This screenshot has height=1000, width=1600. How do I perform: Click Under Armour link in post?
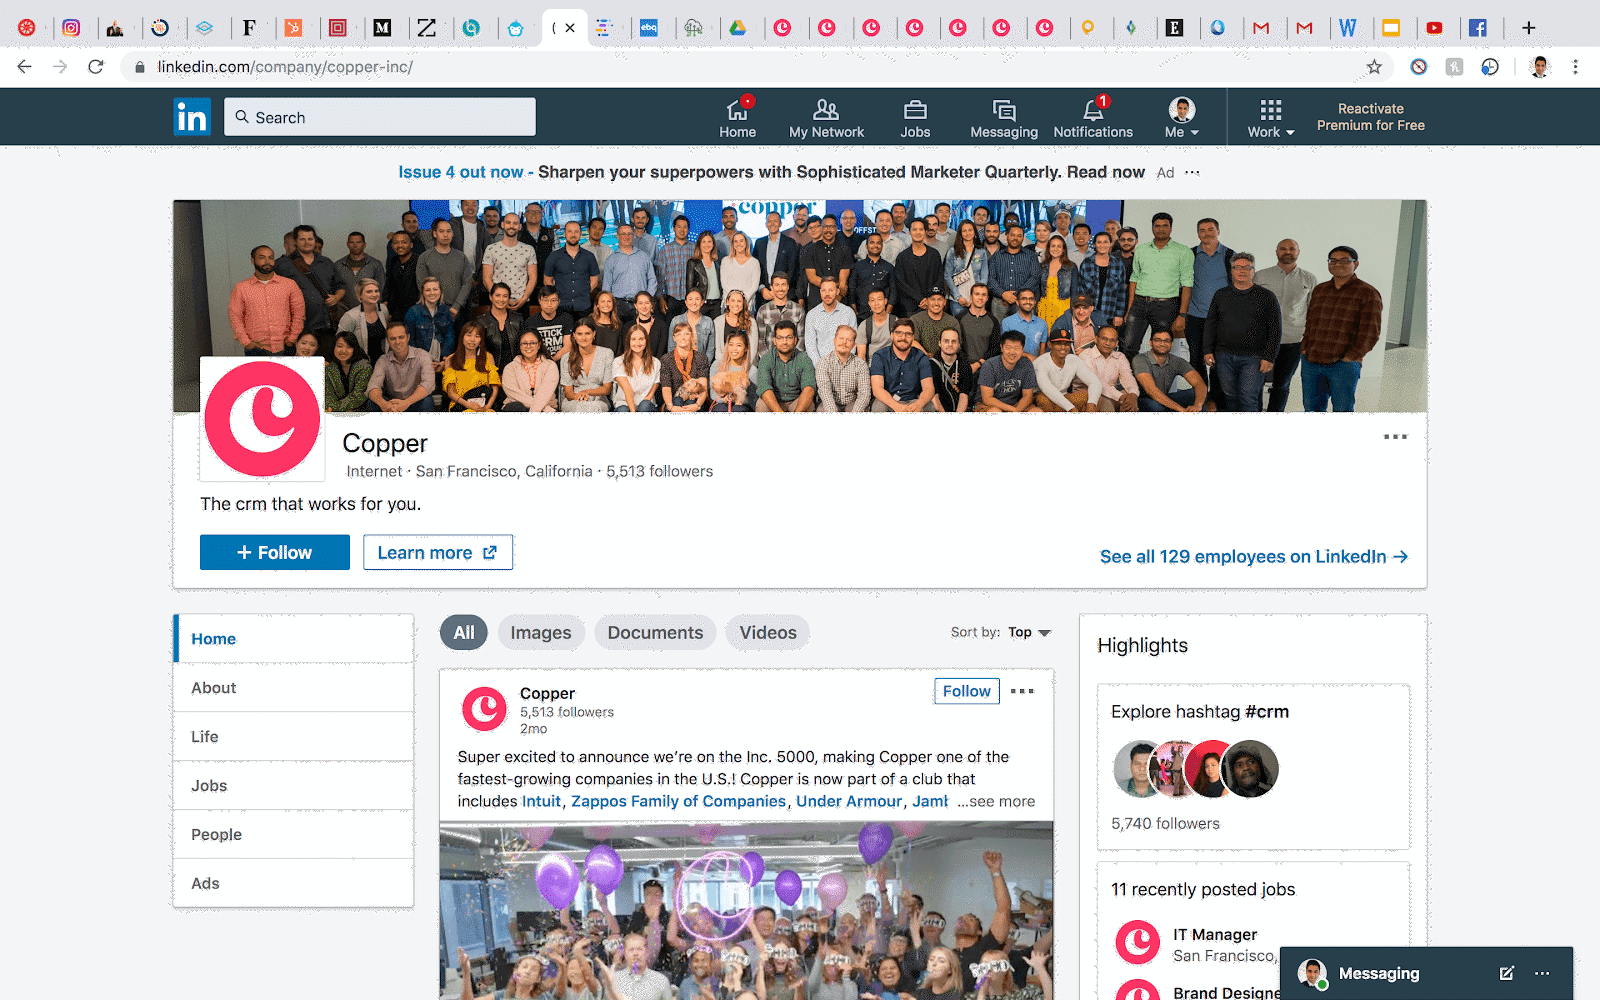tap(849, 801)
